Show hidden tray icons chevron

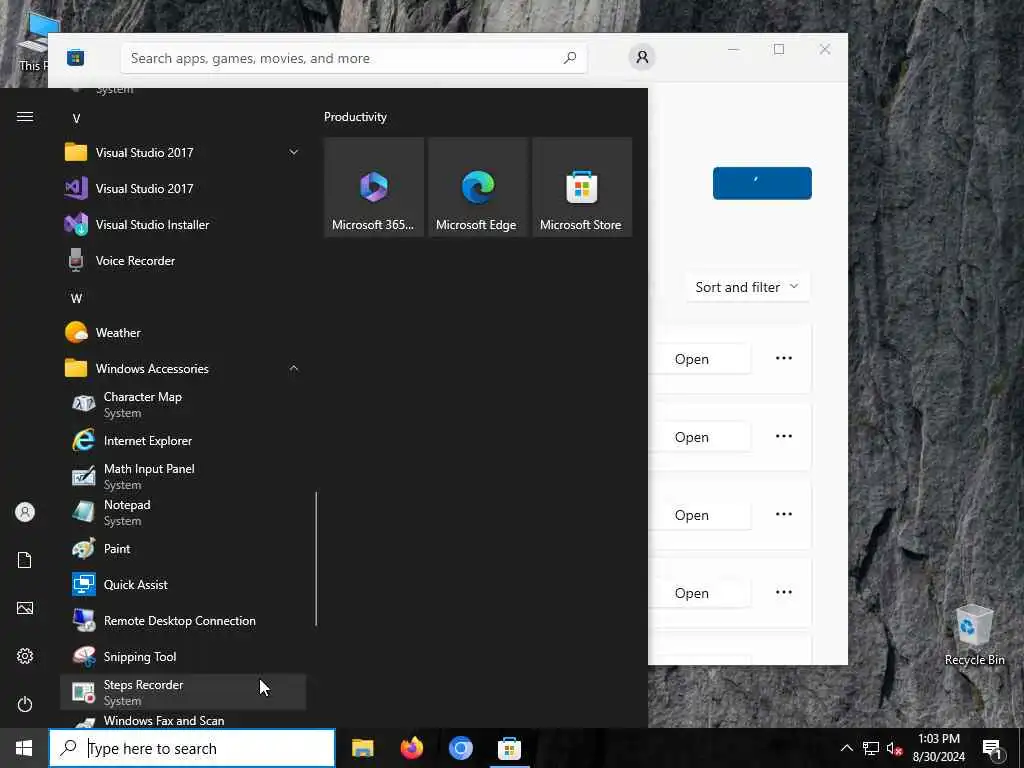[x=846, y=748]
